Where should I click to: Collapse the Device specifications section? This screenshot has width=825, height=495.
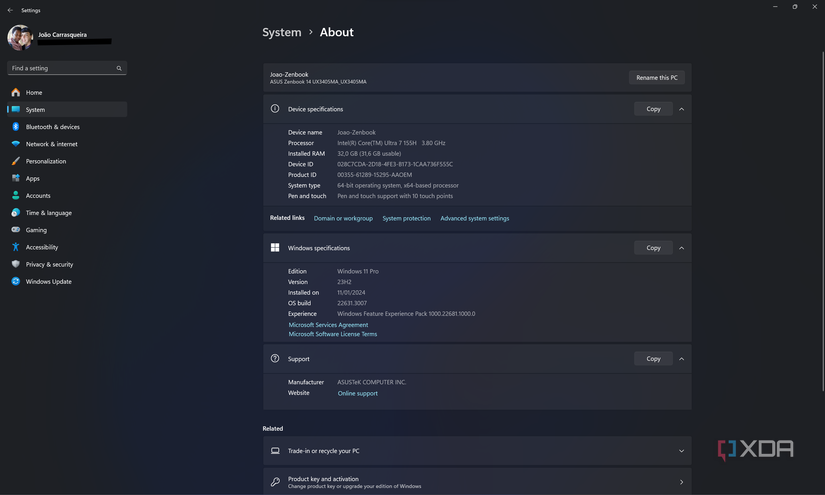point(681,109)
